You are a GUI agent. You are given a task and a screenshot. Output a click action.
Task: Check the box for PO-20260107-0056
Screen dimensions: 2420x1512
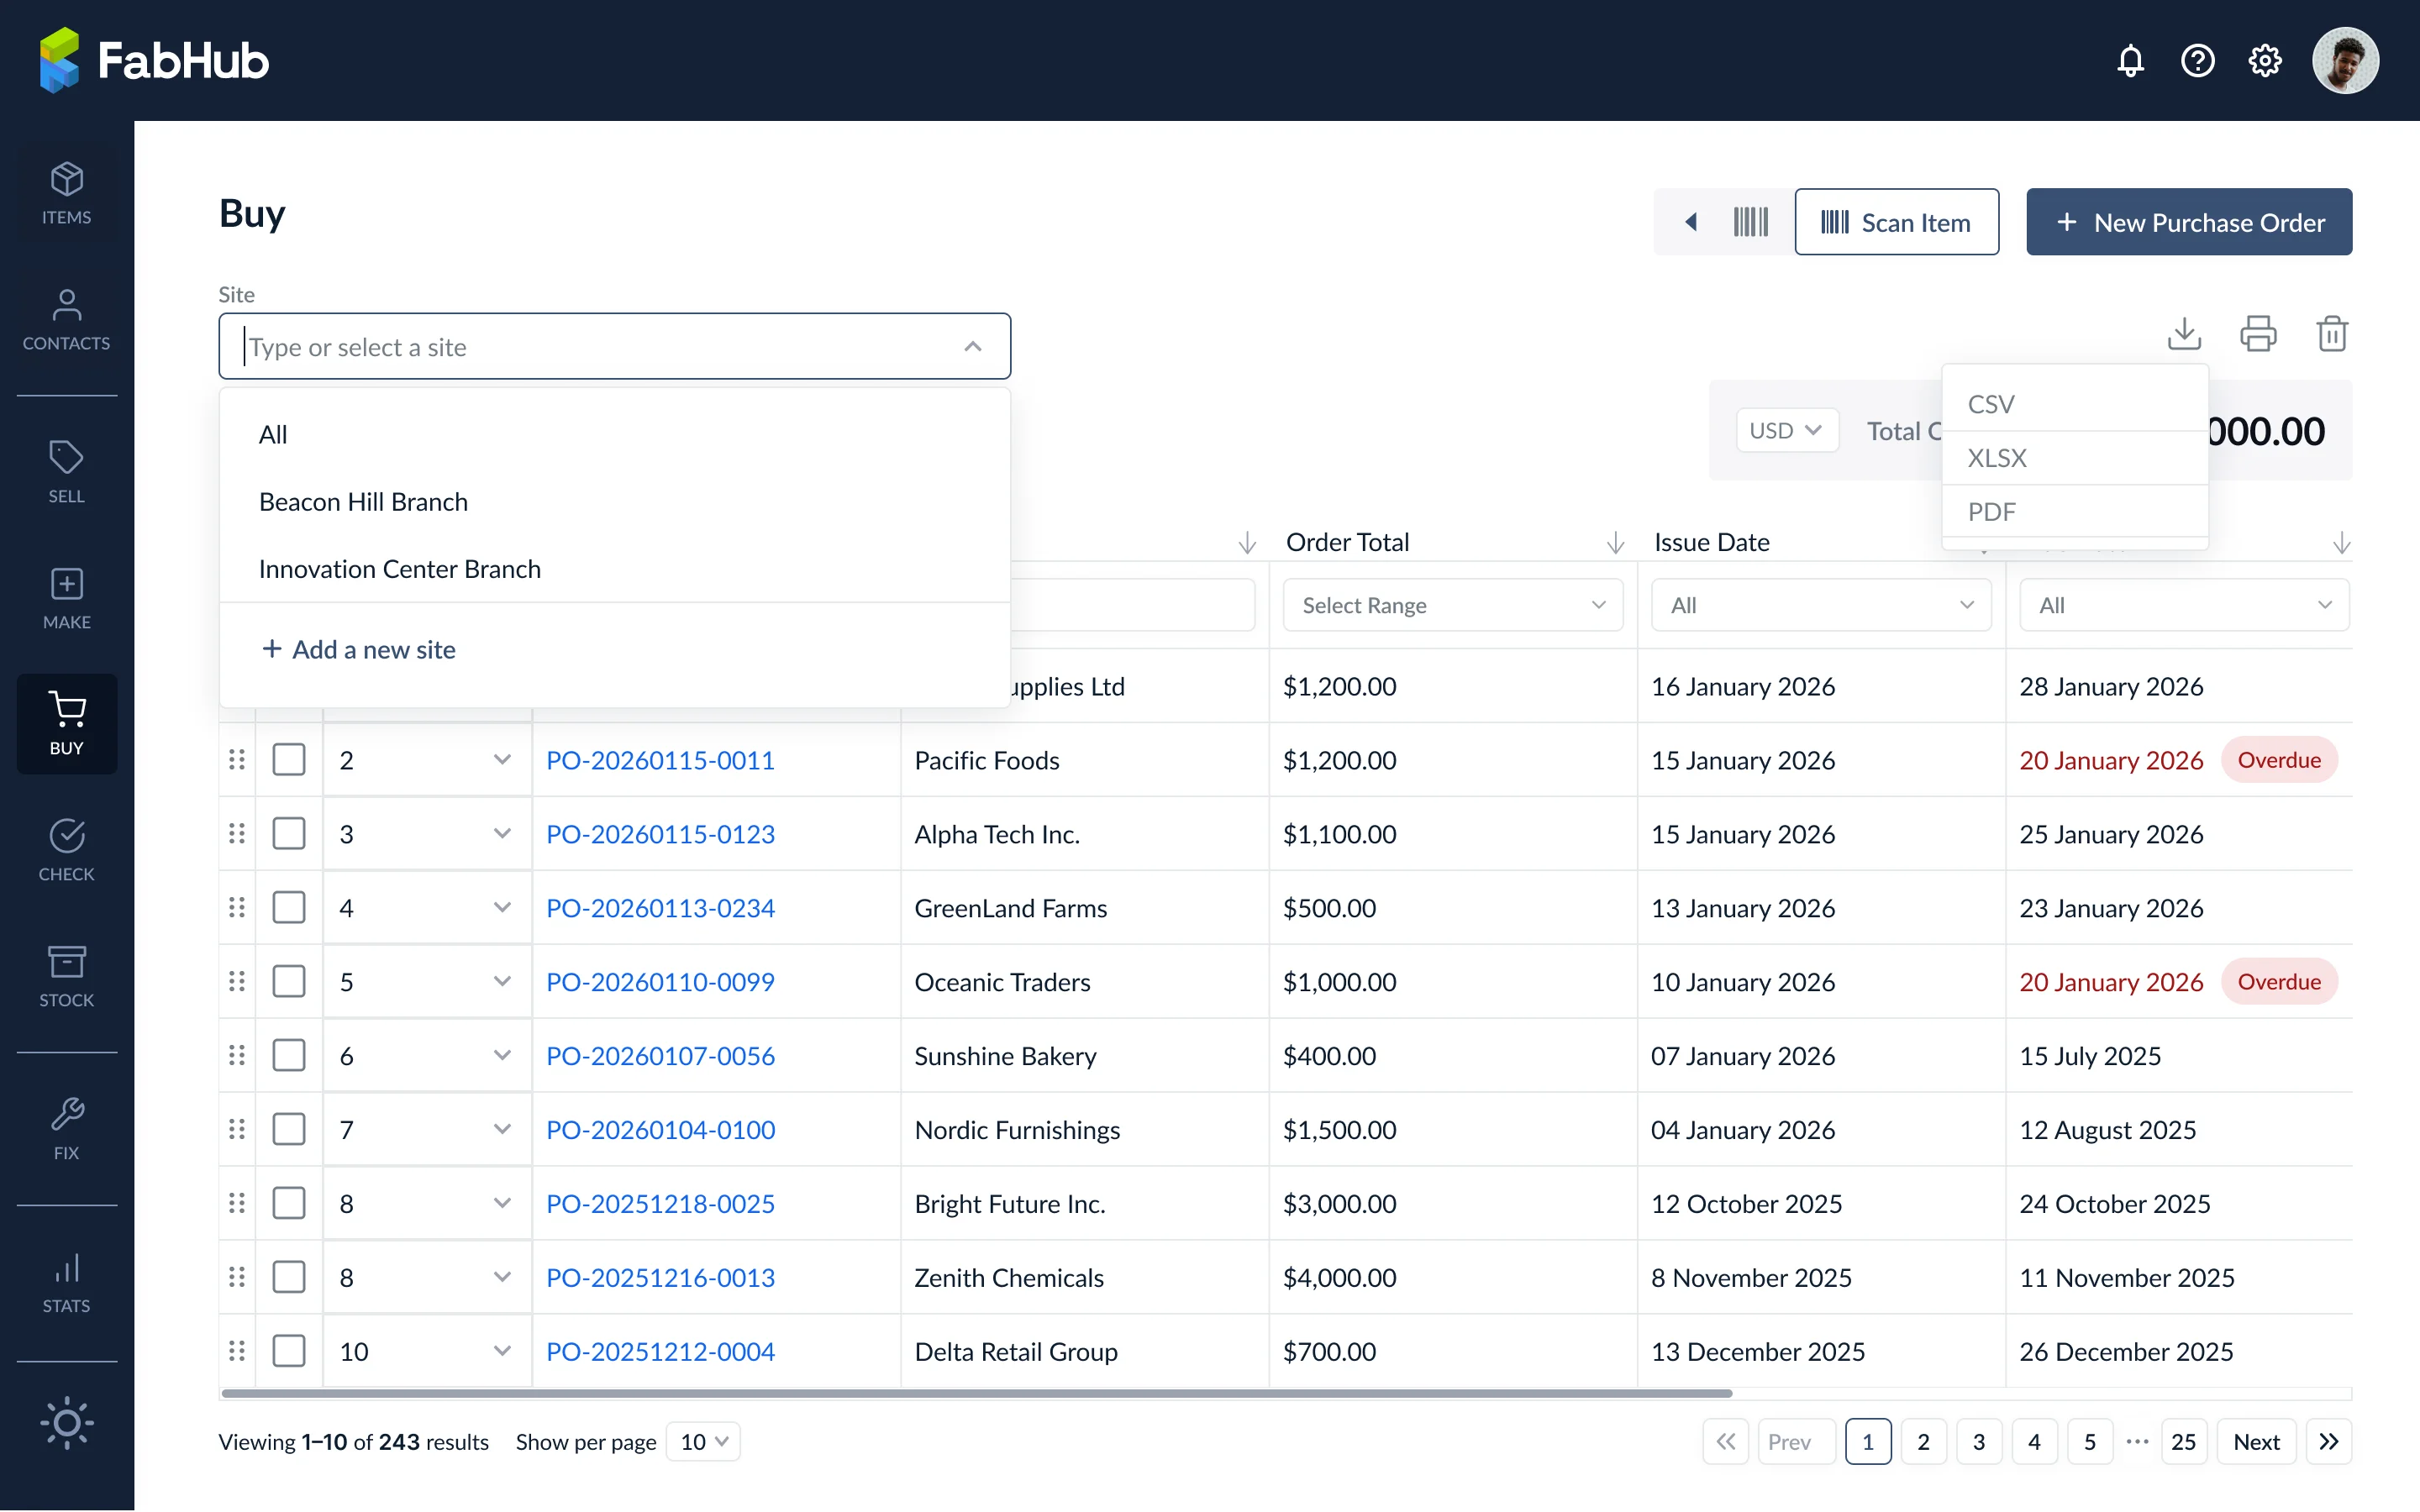(x=289, y=1056)
